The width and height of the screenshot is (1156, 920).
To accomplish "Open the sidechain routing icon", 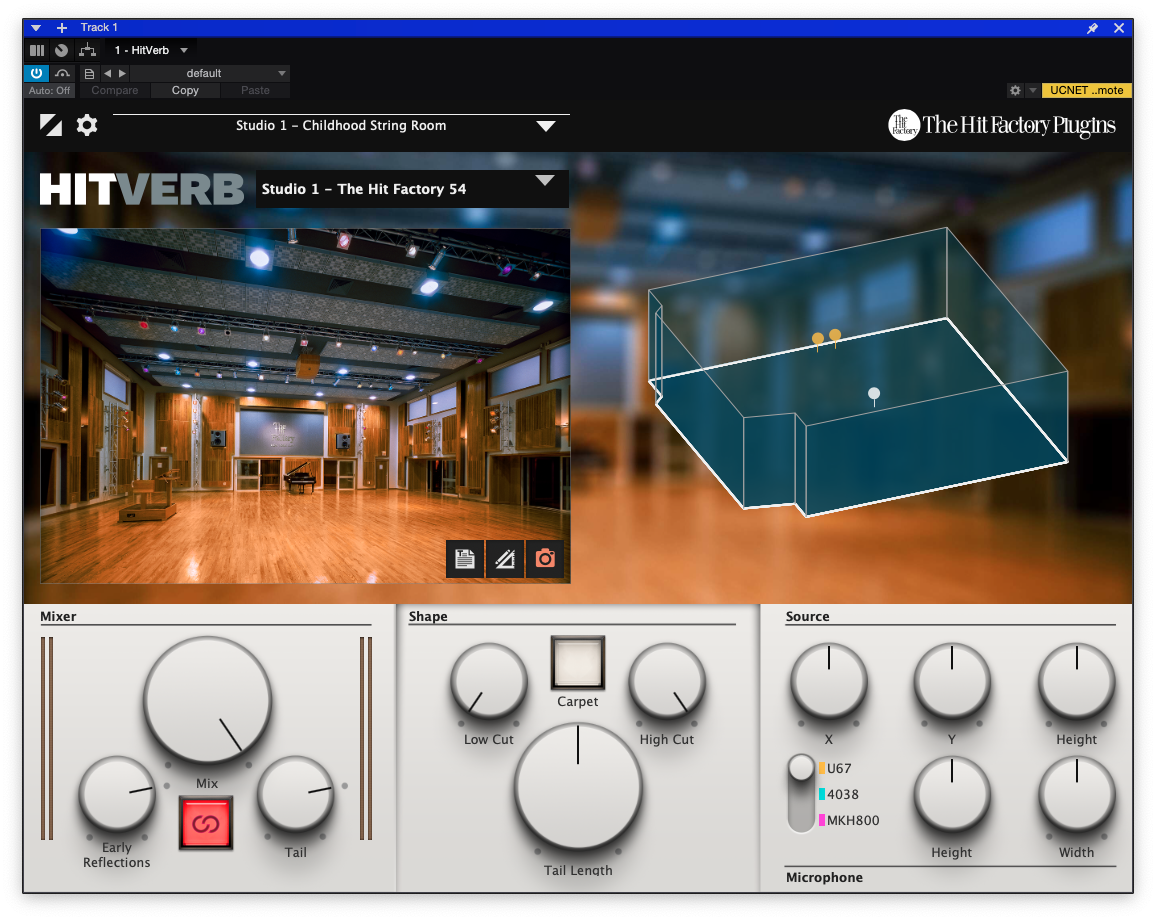I will coord(88,50).
